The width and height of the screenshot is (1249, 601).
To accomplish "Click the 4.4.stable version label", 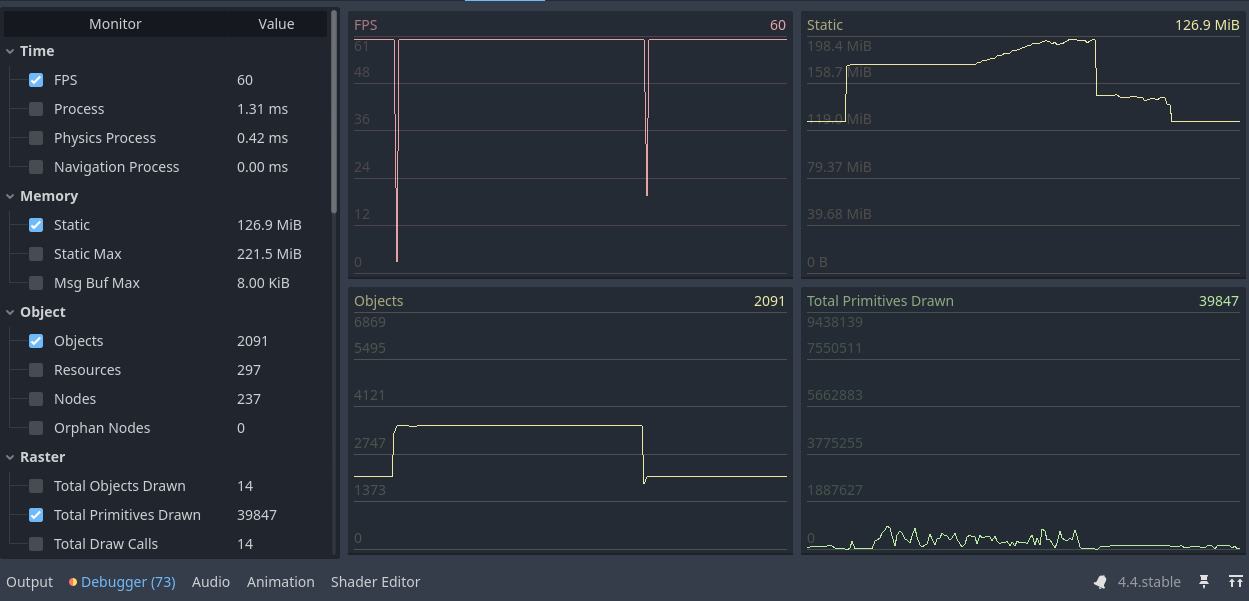I will pyautogui.click(x=1148, y=582).
